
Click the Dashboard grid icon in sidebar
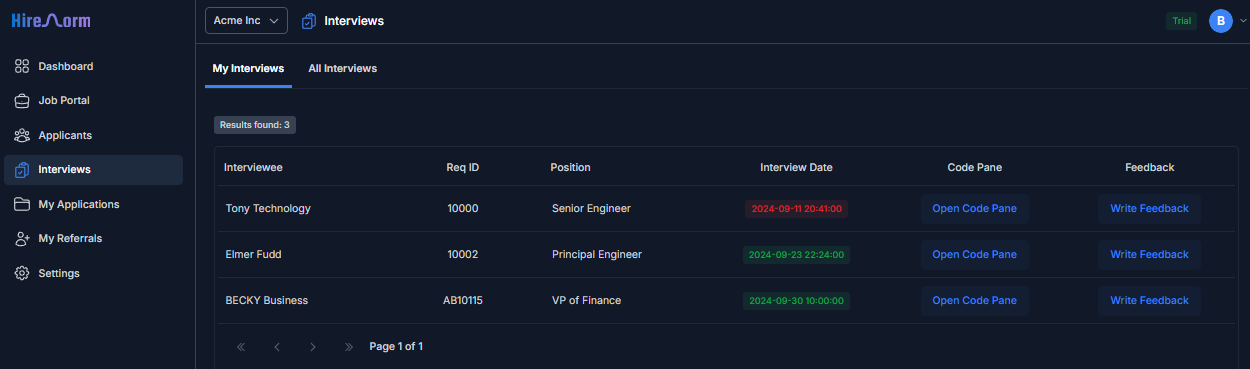[x=22, y=66]
